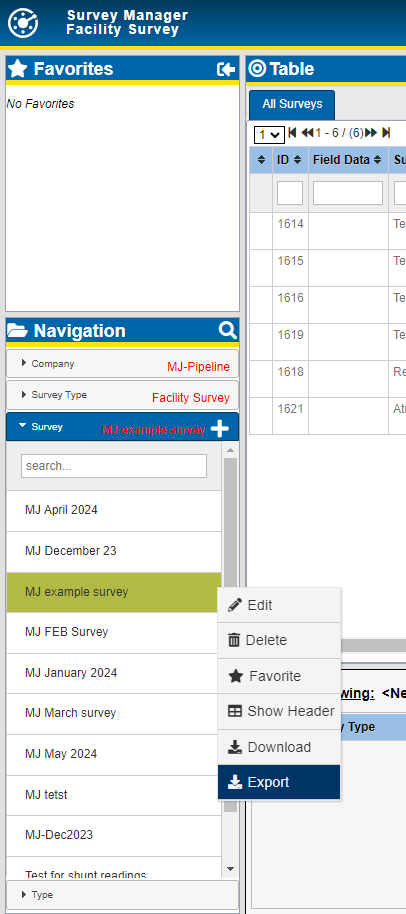This screenshot has width=406, height=914.
Task: Add new survey with plus icon
Action: (220, 430)
